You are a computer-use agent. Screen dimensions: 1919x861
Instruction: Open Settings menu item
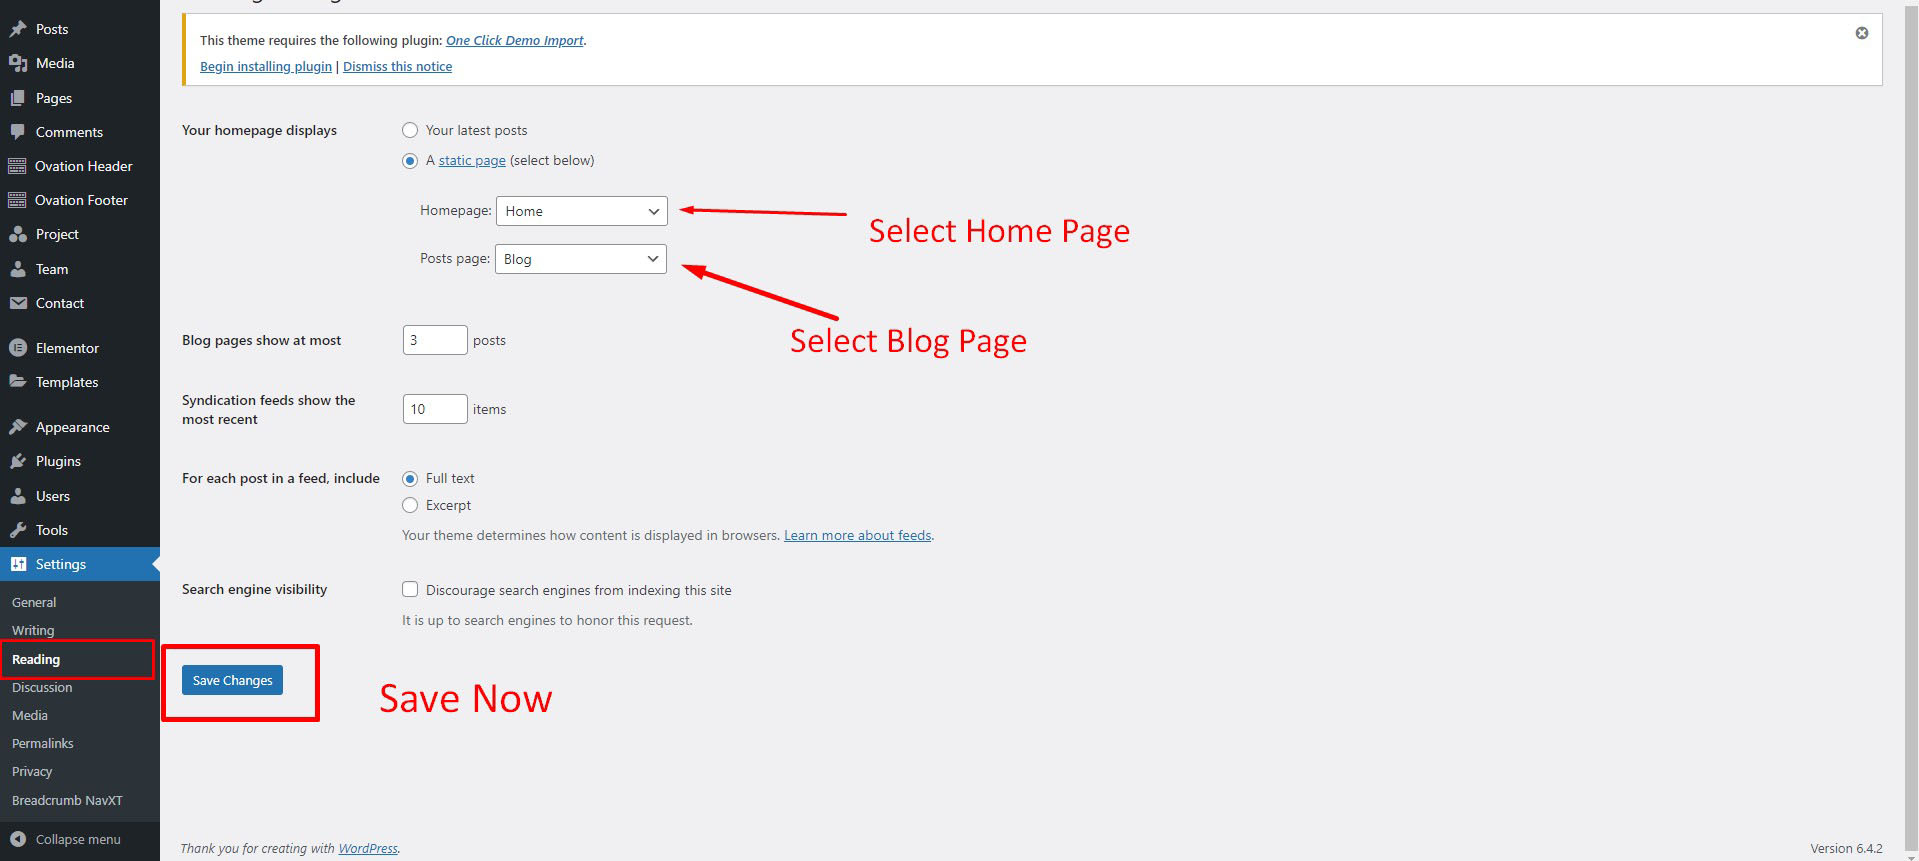point(80,564)
